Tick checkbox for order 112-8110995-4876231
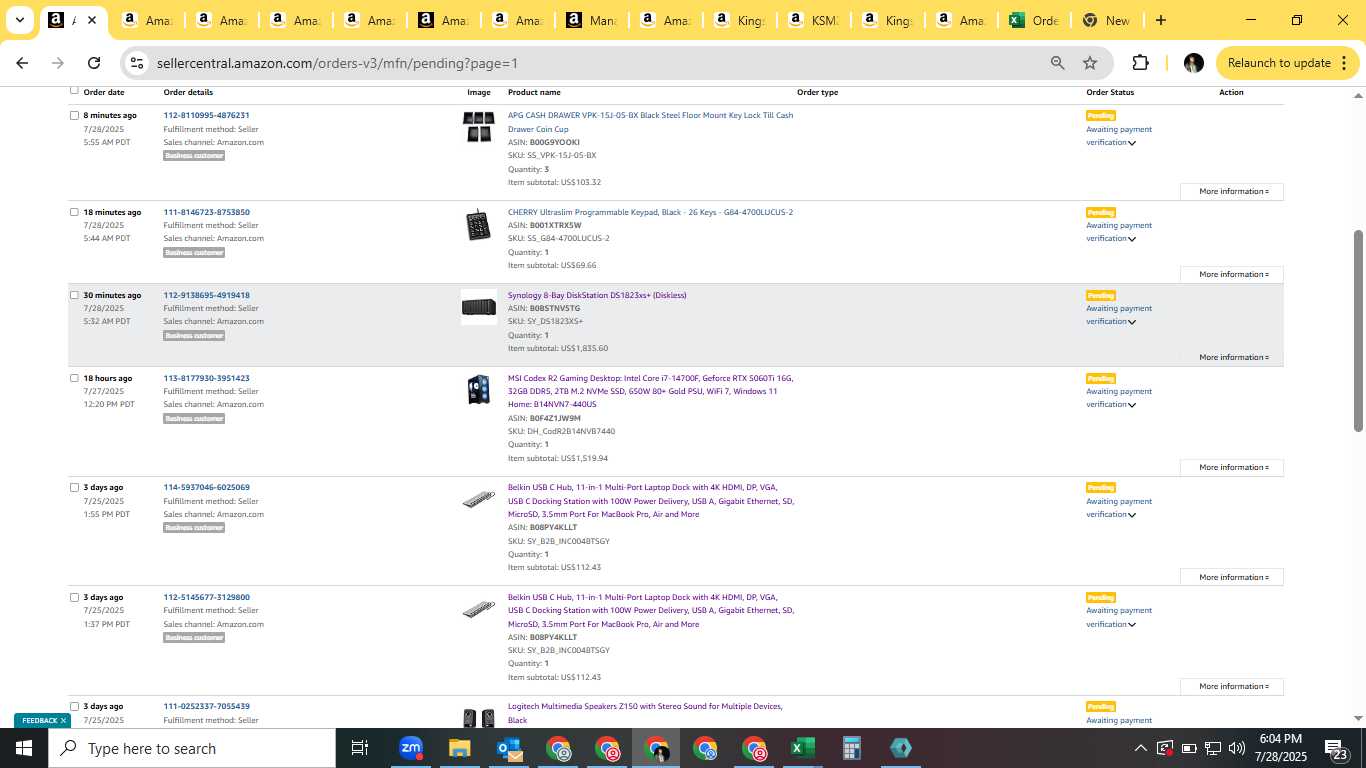 pos(74,115)
